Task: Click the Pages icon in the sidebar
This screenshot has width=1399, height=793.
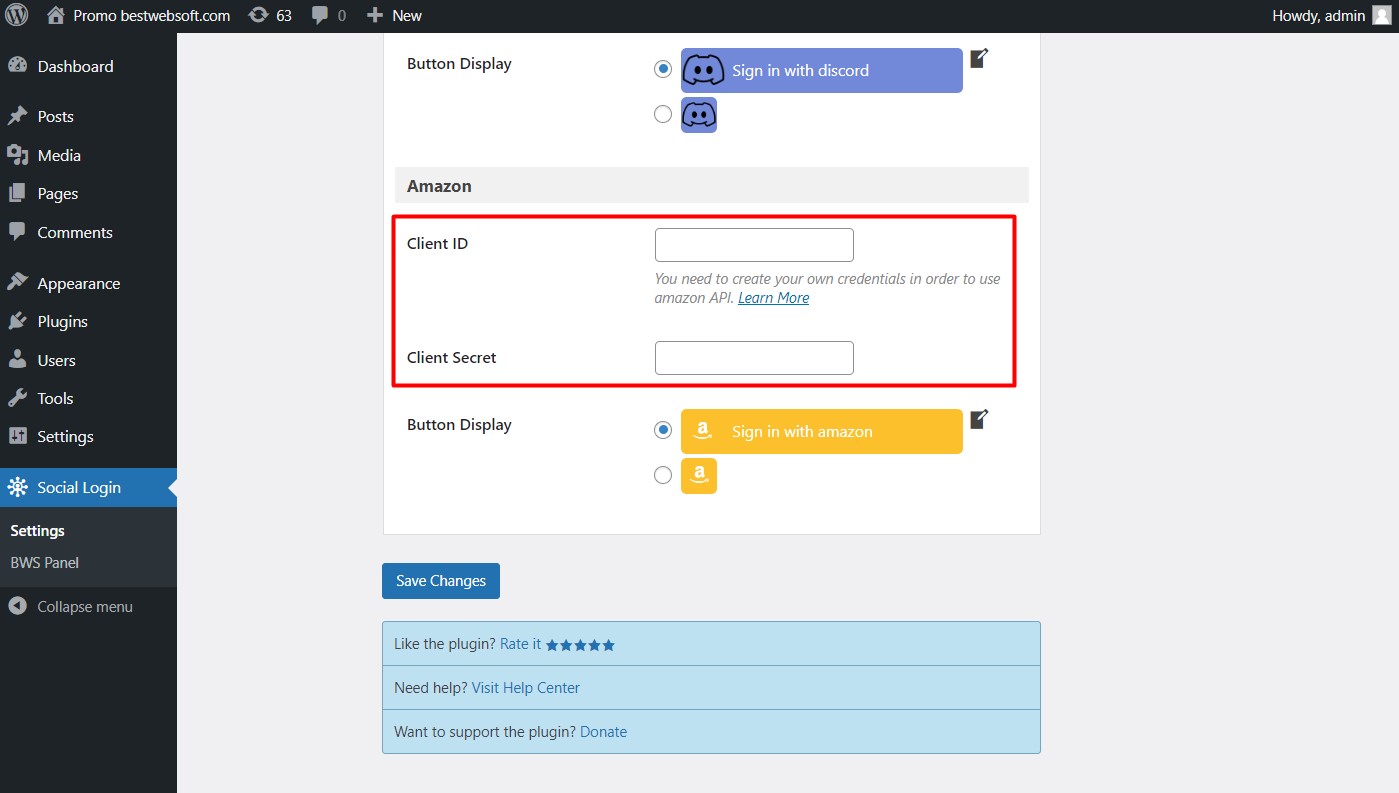Action: pos(17,193)
